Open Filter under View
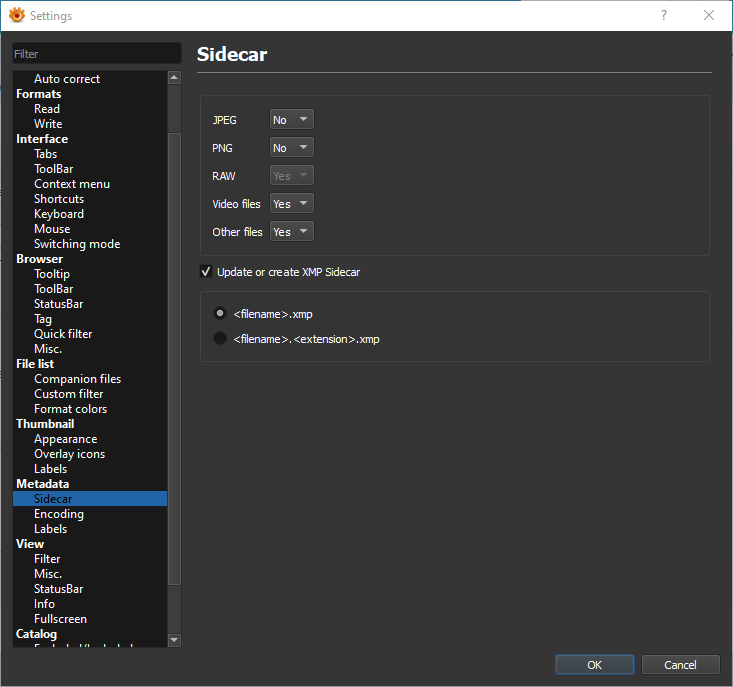Image resolution: width=733 pixels, height=687 pixels. click(x=47, y=558)
